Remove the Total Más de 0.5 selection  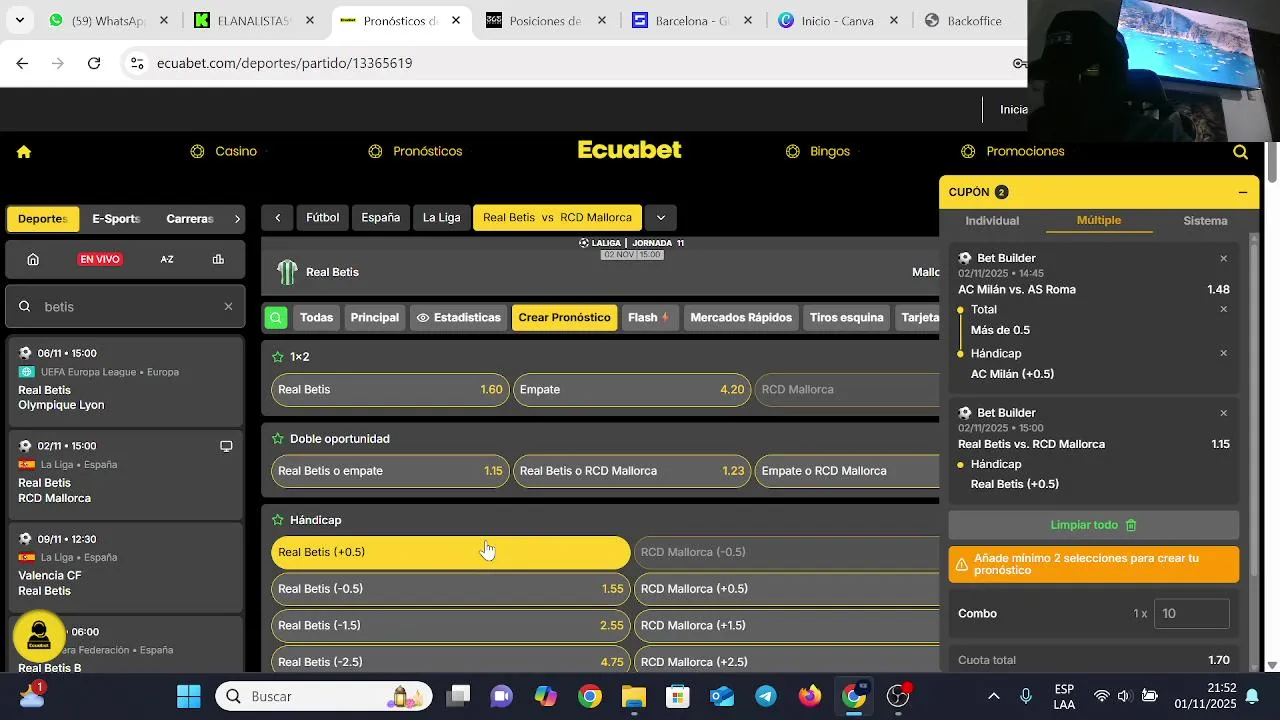click(1223, 309)
